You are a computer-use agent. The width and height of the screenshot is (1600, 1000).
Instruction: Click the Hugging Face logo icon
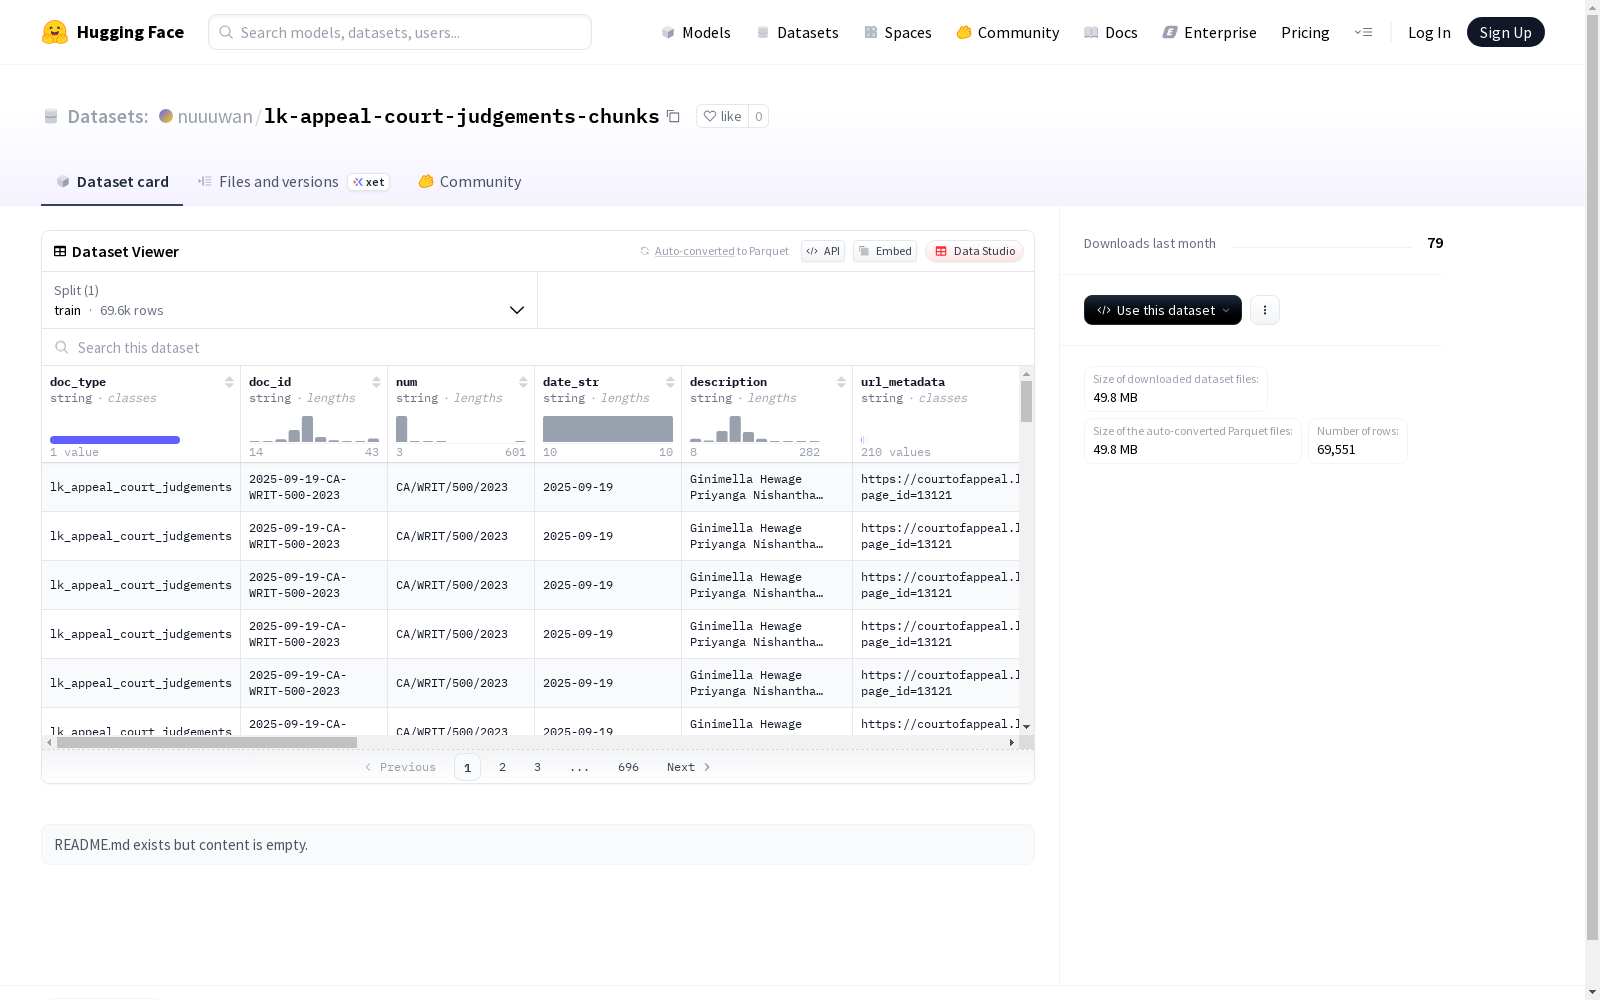click(55, 32)
